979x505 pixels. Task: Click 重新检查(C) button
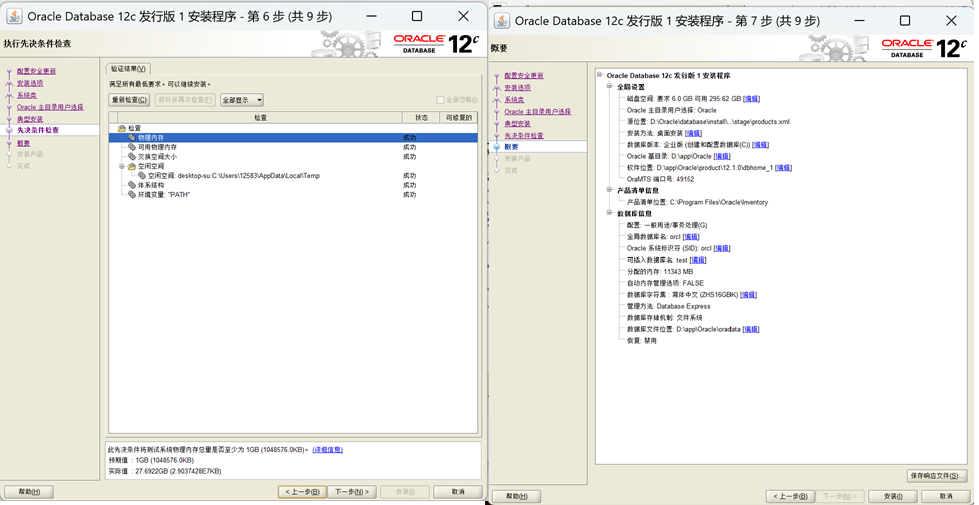[x=129, y=100]
